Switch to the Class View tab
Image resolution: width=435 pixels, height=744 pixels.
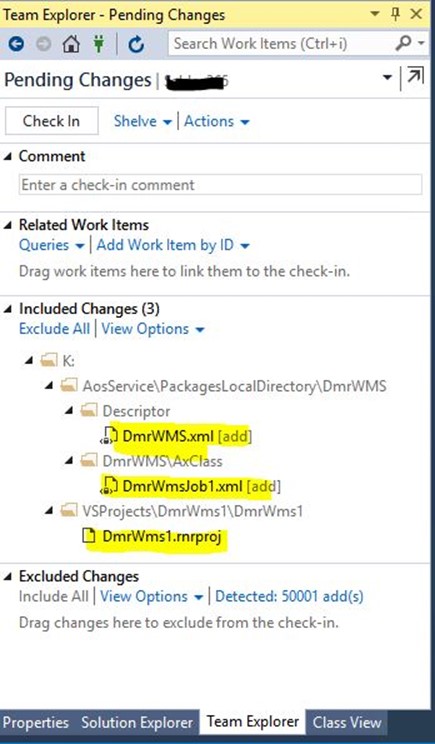tap(347, 723)
